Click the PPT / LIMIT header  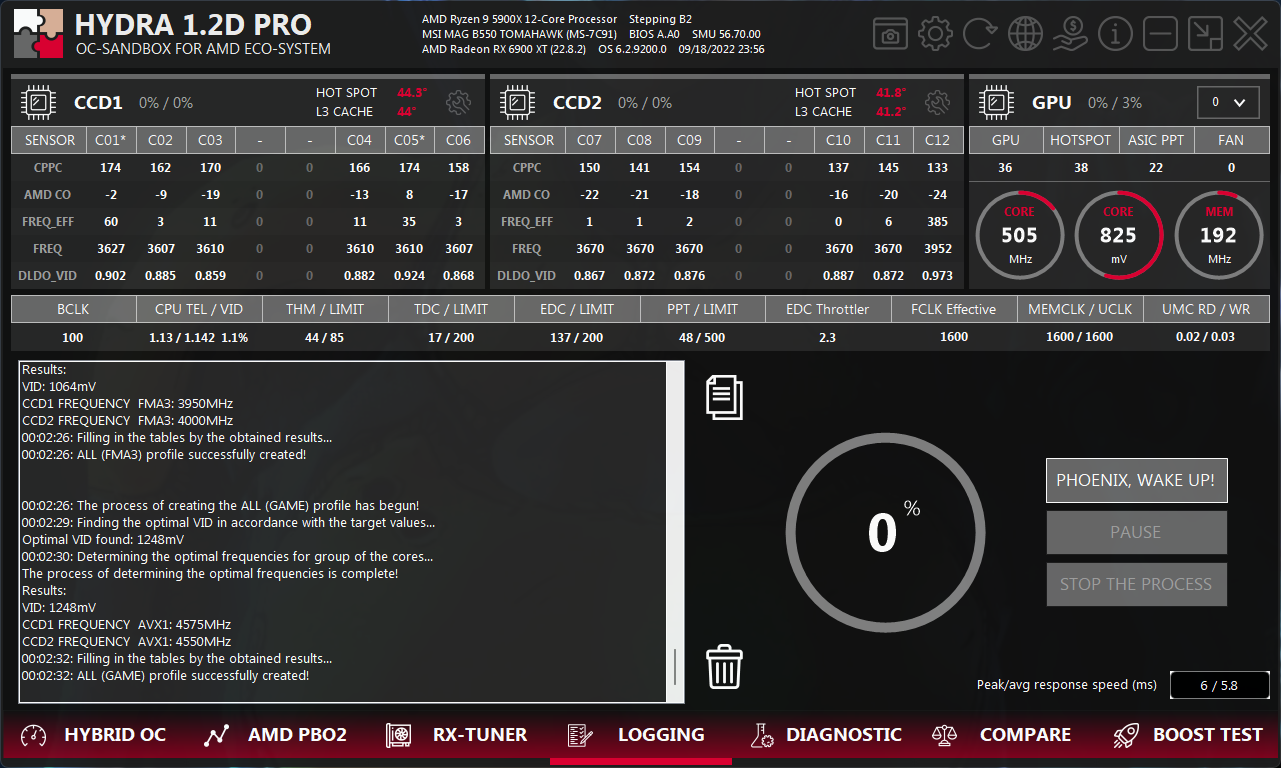pos(702,309)
